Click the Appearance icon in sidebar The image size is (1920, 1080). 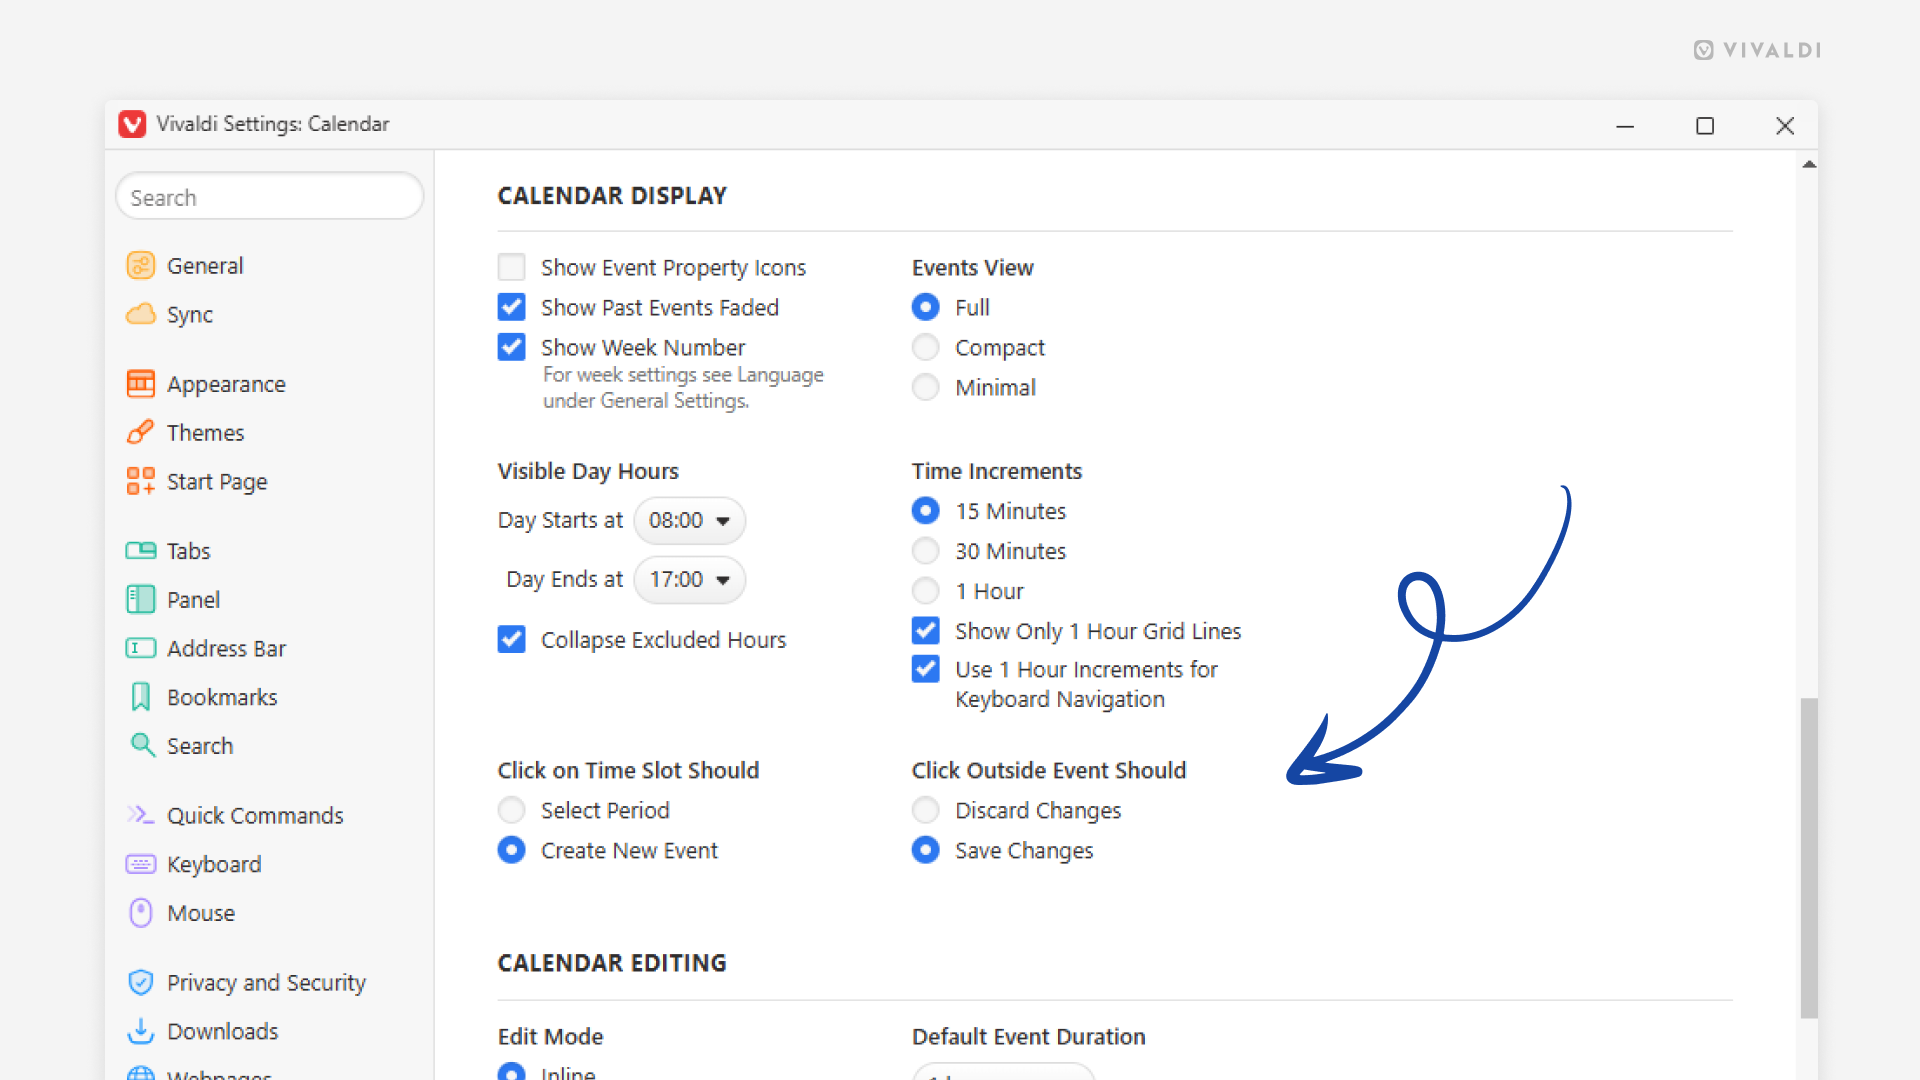coord(141,384)
